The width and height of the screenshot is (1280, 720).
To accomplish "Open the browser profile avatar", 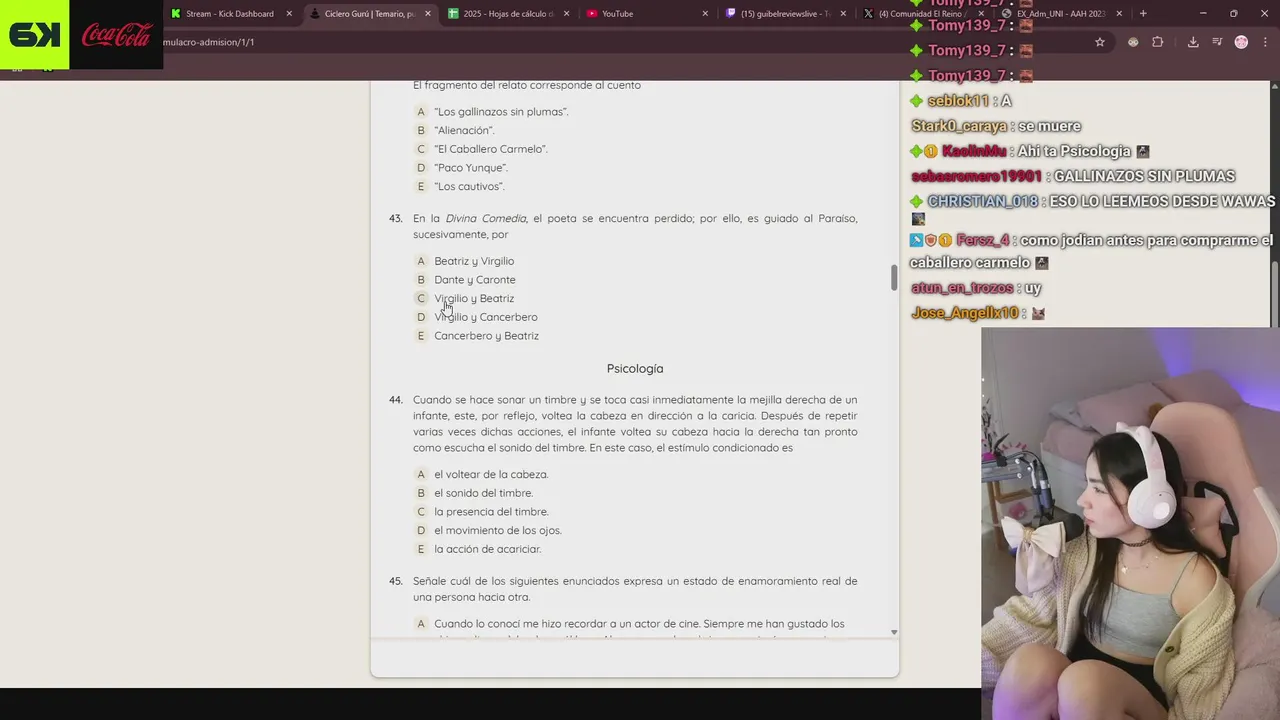I will [1241, 42].
